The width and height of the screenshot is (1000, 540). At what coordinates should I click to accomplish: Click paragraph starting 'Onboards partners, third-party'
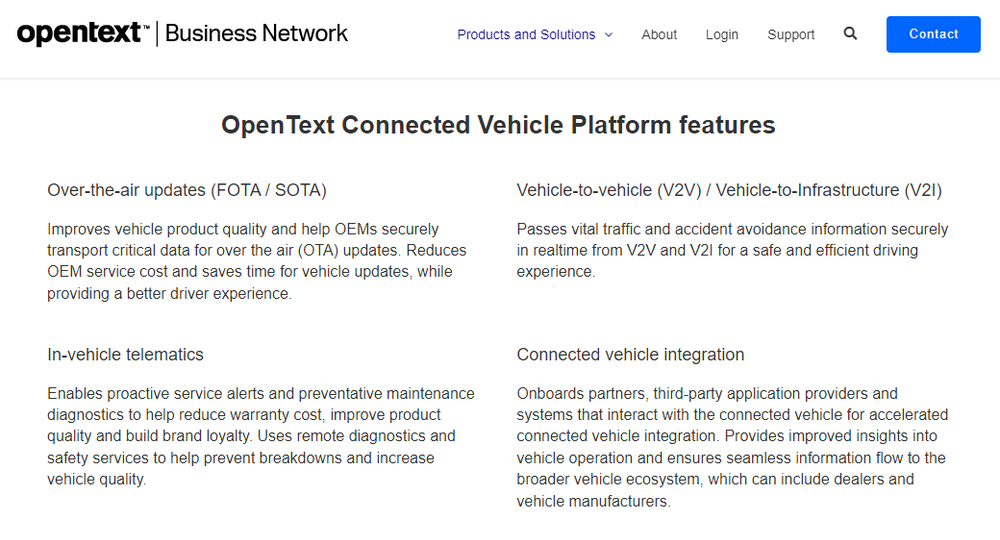pos(732,447)
